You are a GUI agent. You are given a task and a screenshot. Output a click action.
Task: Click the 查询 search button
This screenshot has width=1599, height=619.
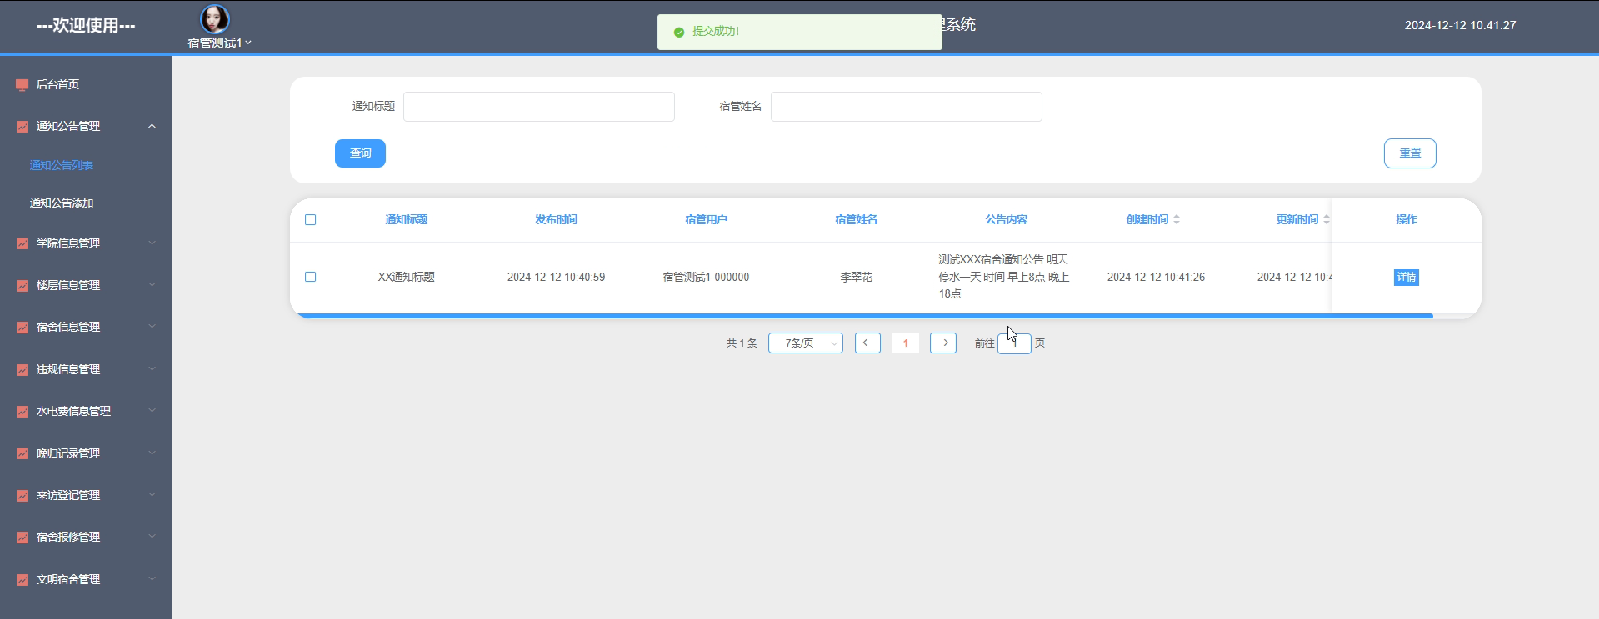point(360,153)
